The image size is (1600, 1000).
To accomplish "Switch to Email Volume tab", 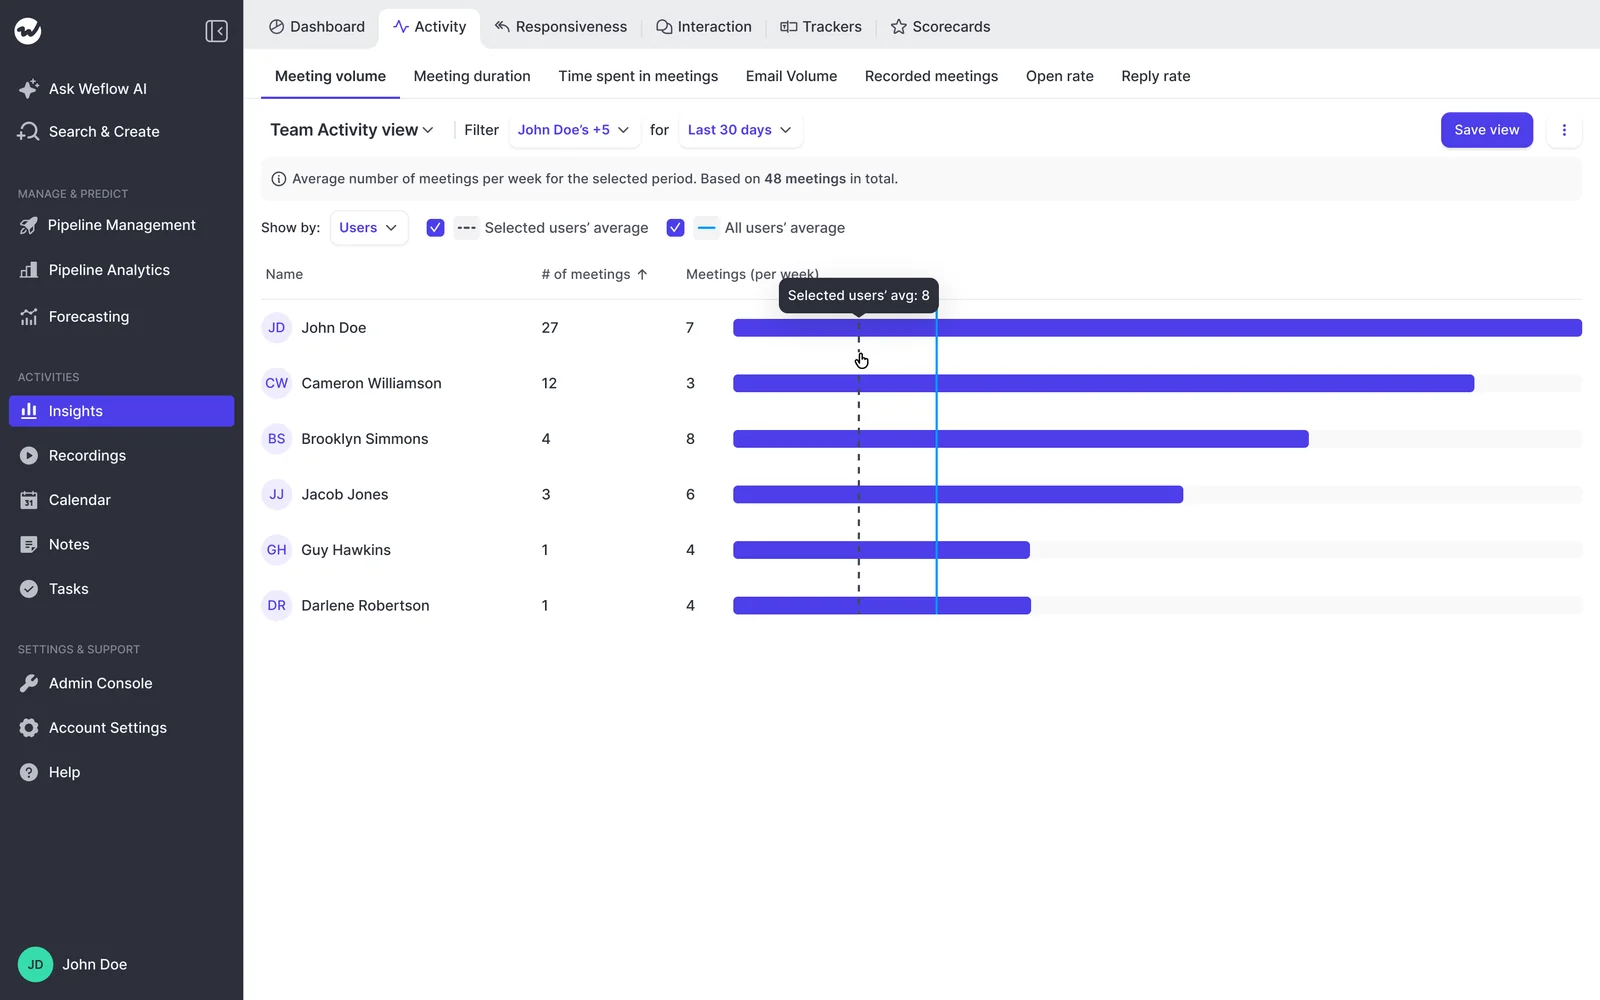I will point(791,76).
